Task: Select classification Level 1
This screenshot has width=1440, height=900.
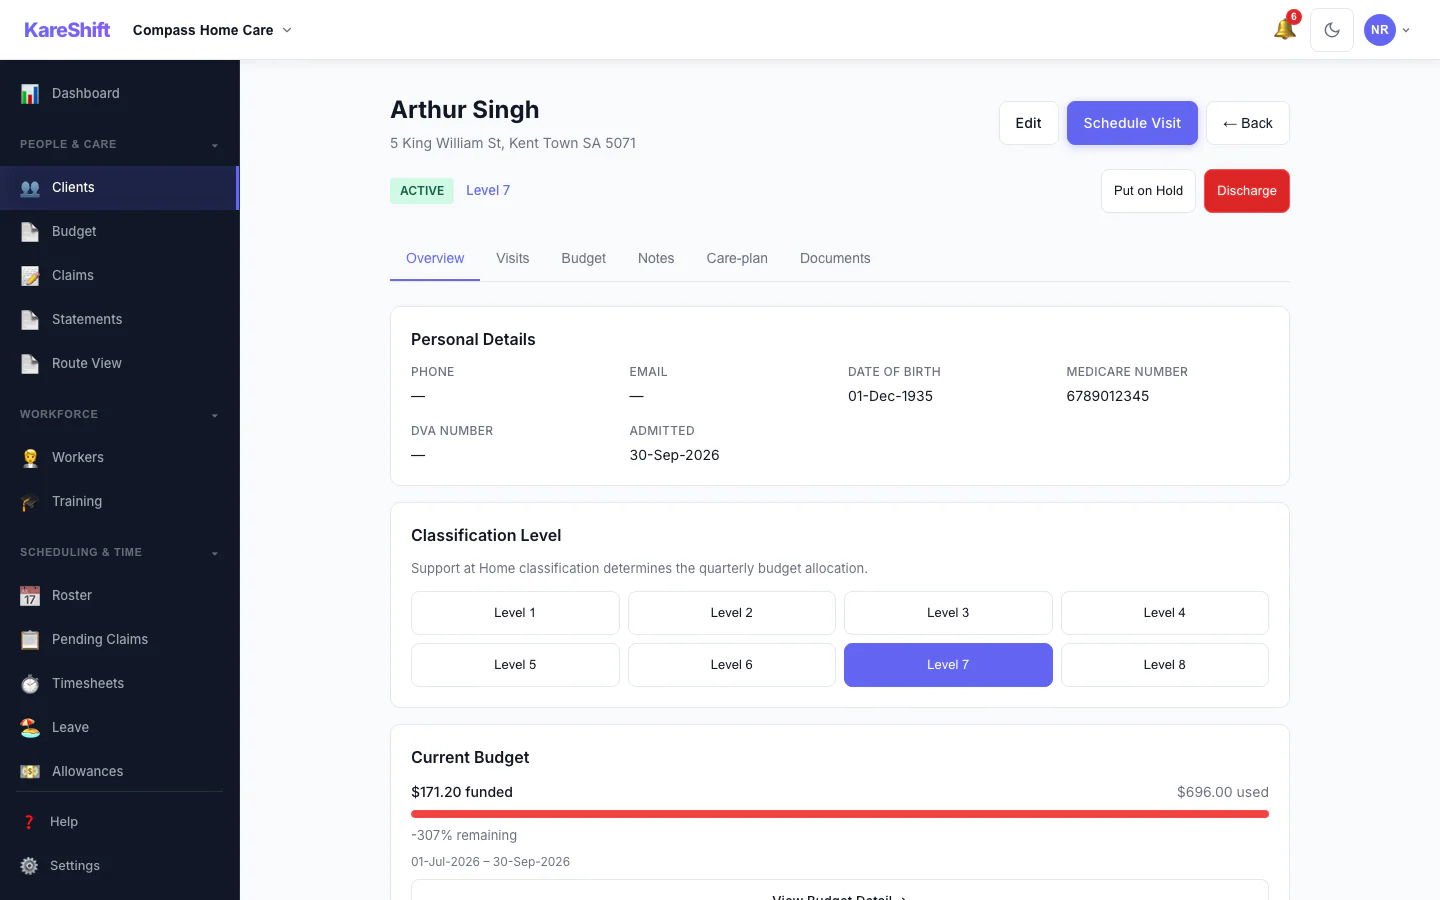Action: pos(515,613)
